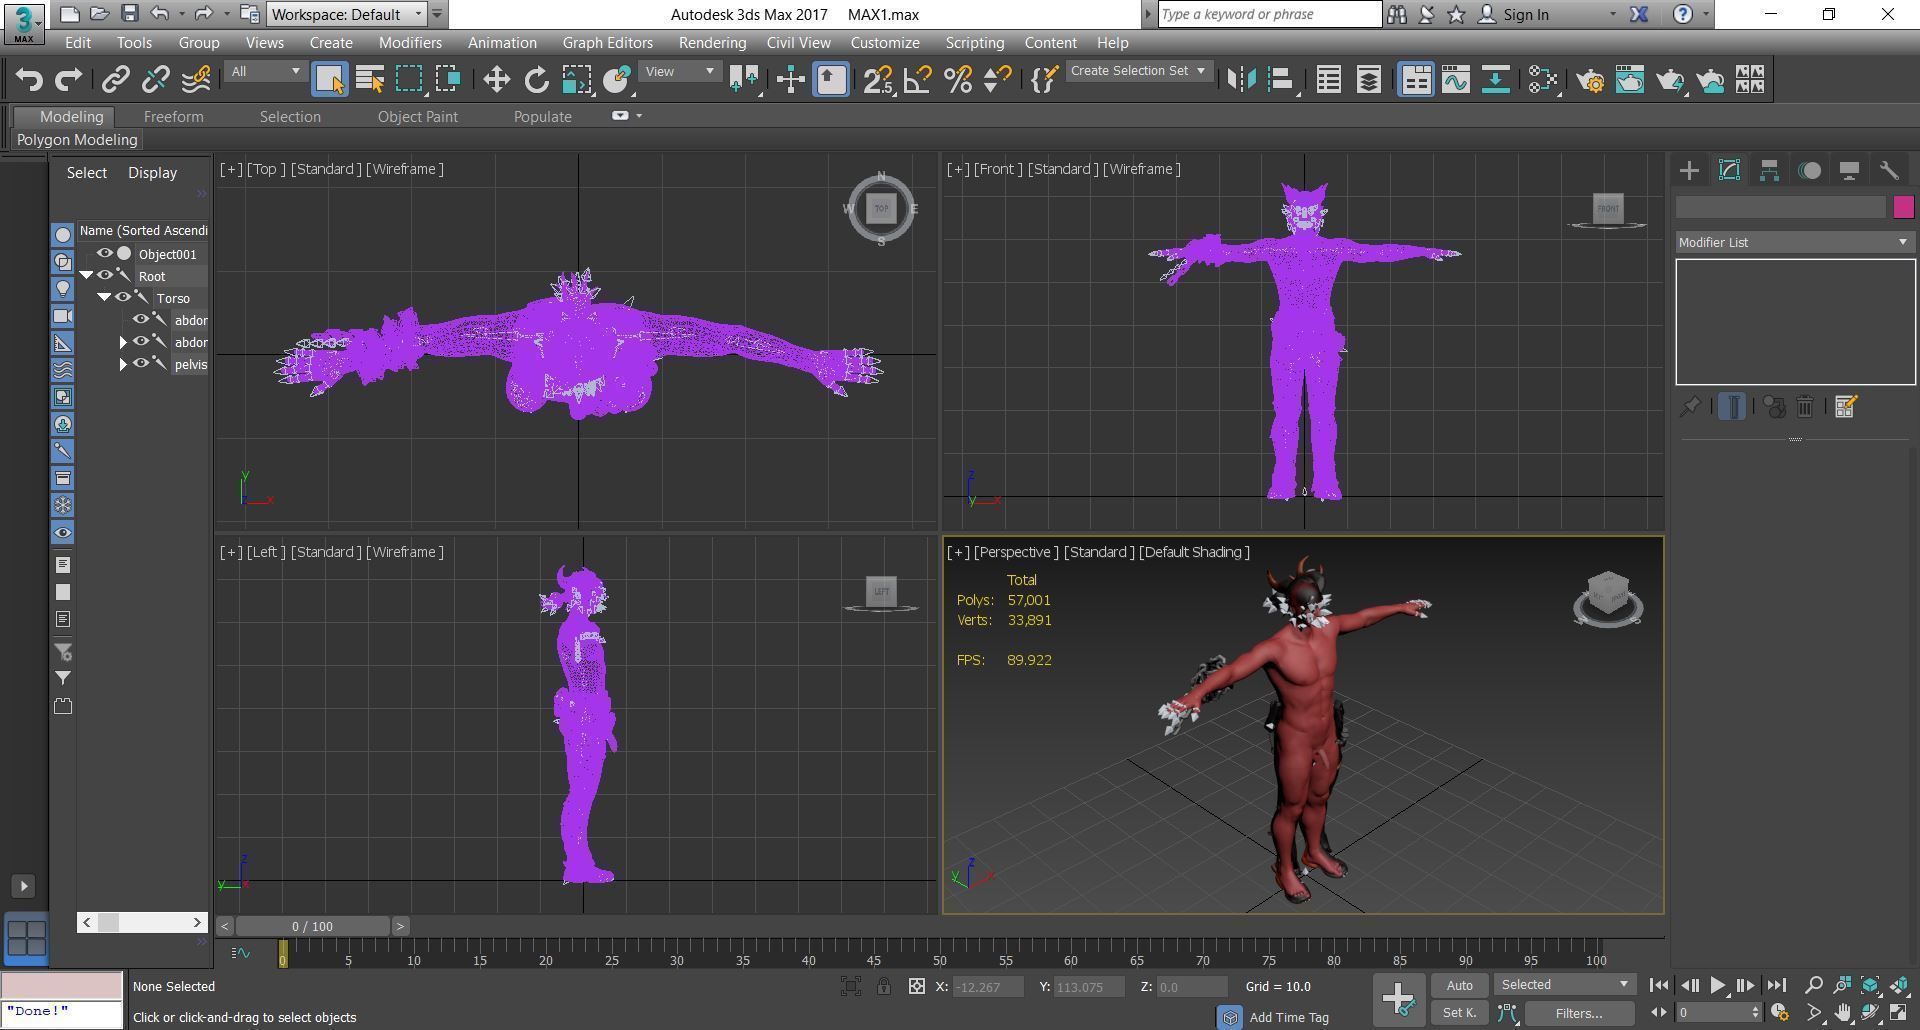The height and width of the screenshot is (1030, 1920).
Task: Click the Play Animation button
Action: pyautogui.click(x=1718, y=985)
